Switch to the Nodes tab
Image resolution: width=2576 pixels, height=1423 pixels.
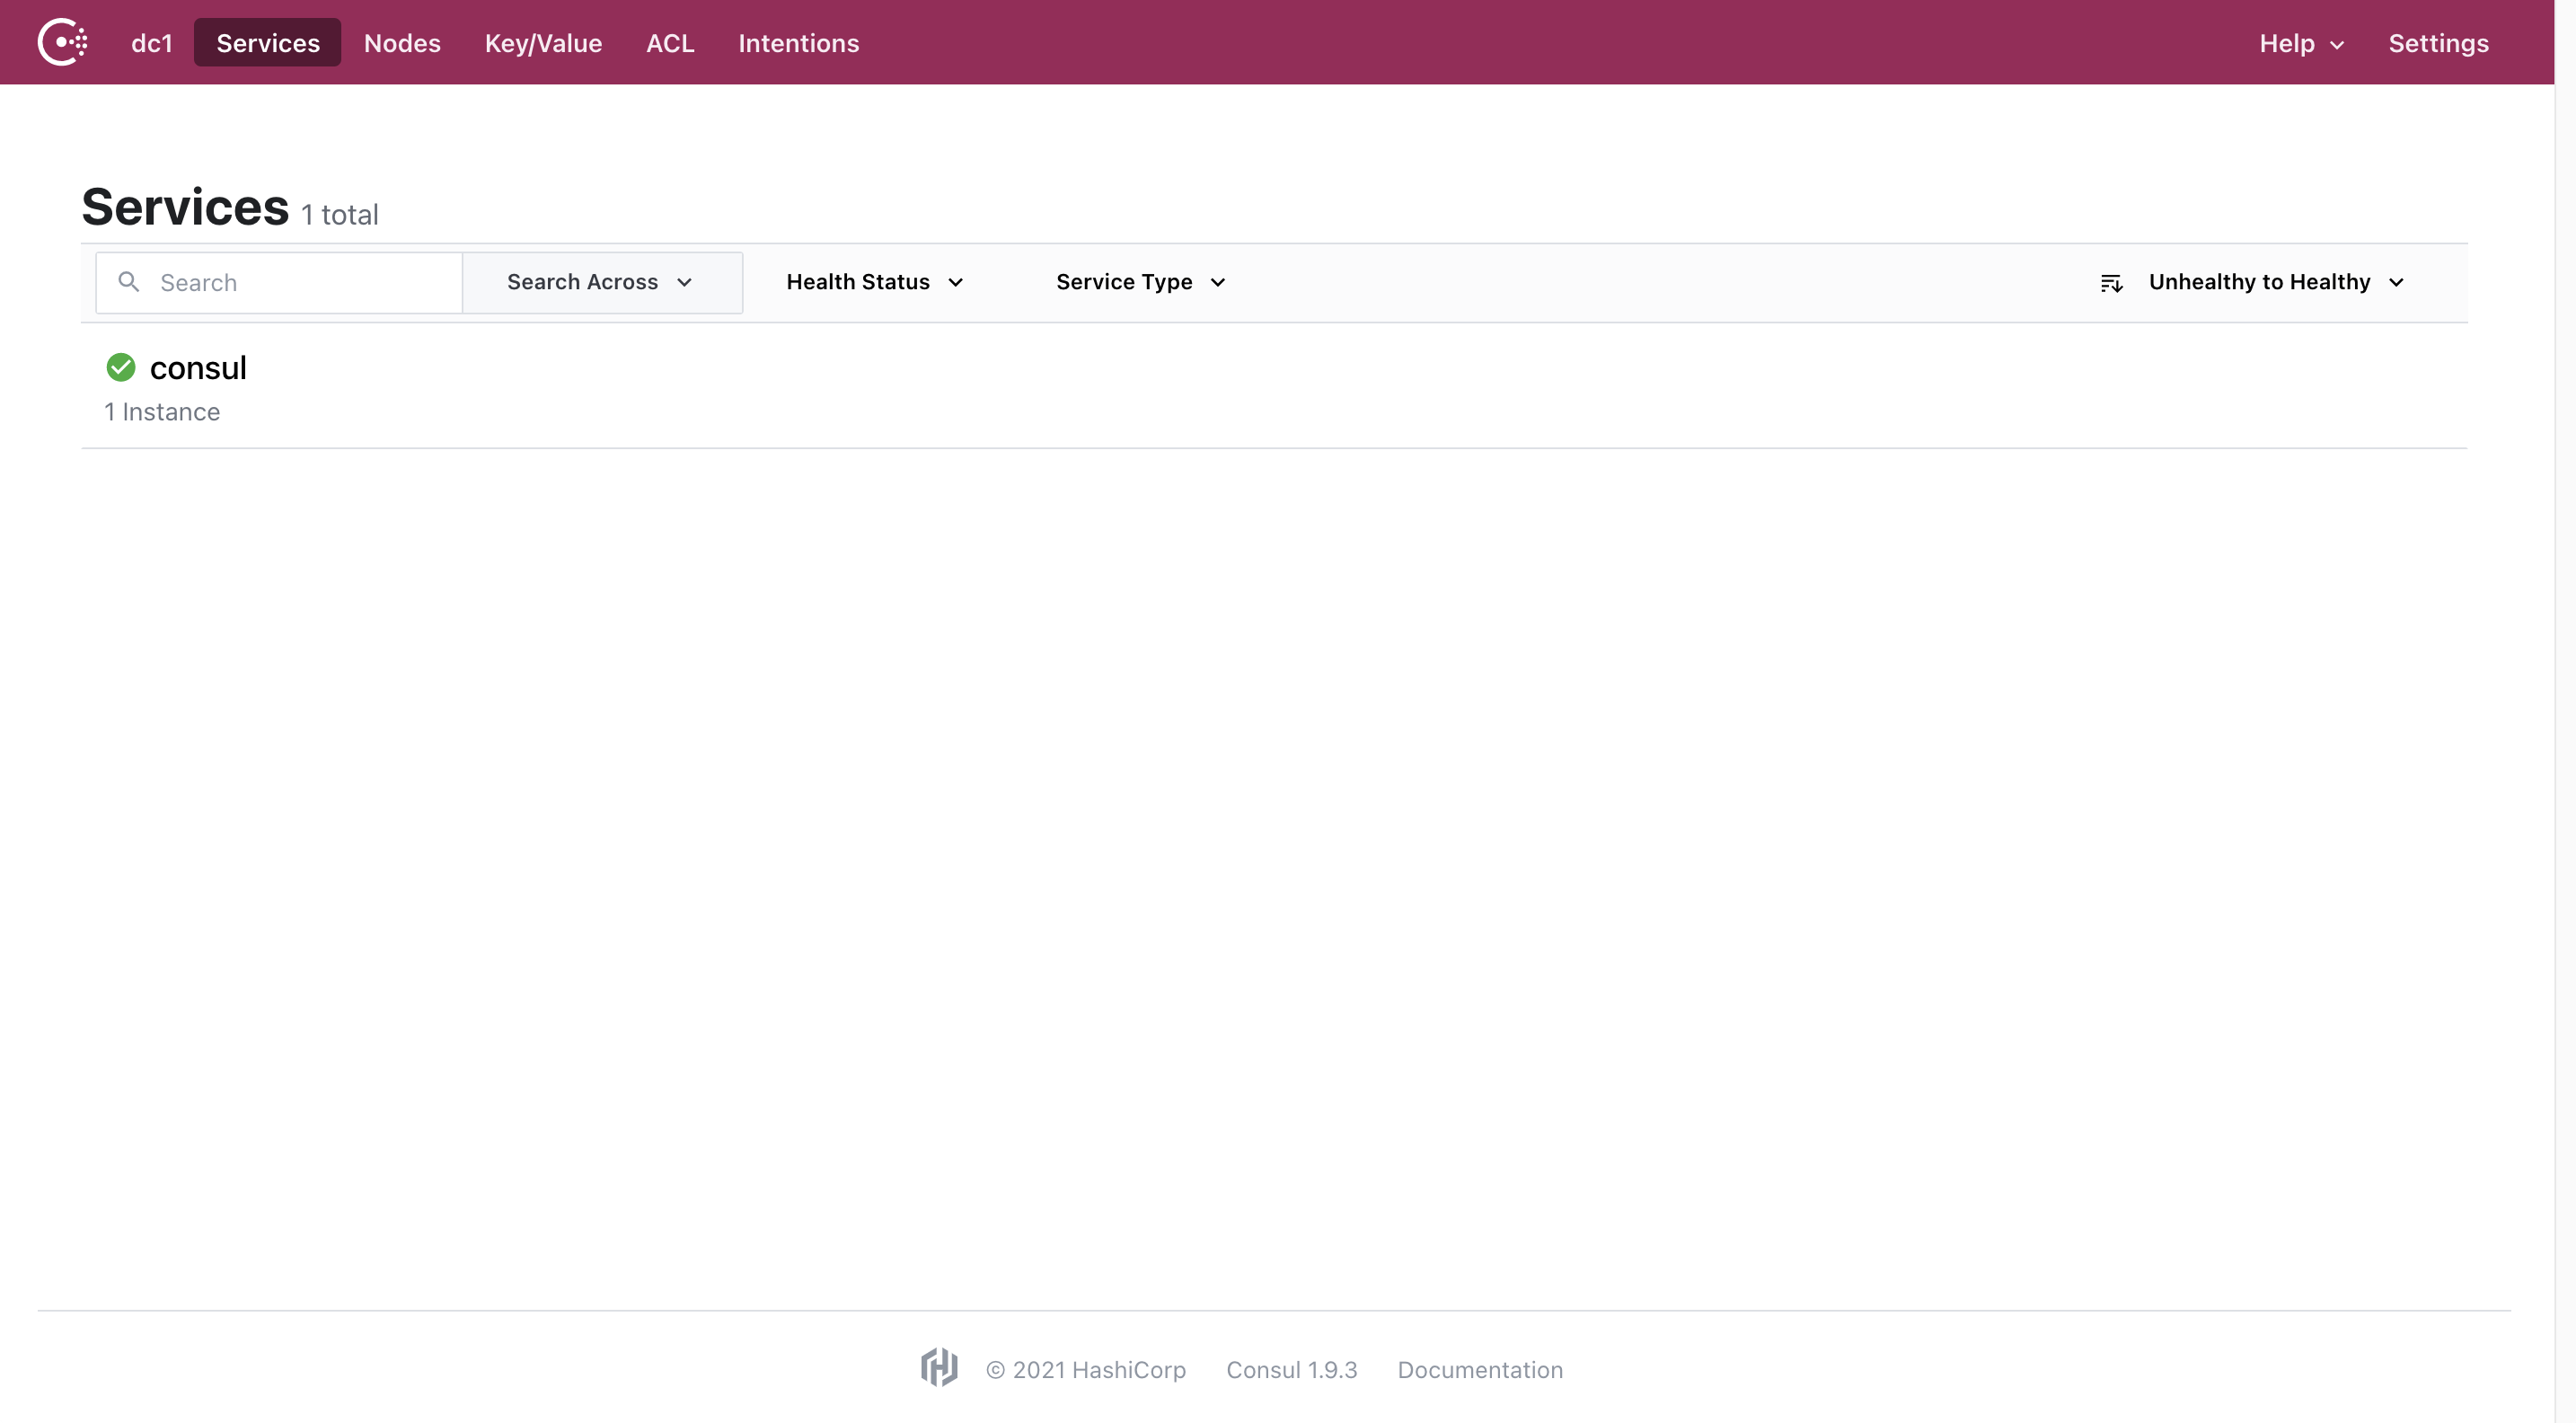[402, 43]
